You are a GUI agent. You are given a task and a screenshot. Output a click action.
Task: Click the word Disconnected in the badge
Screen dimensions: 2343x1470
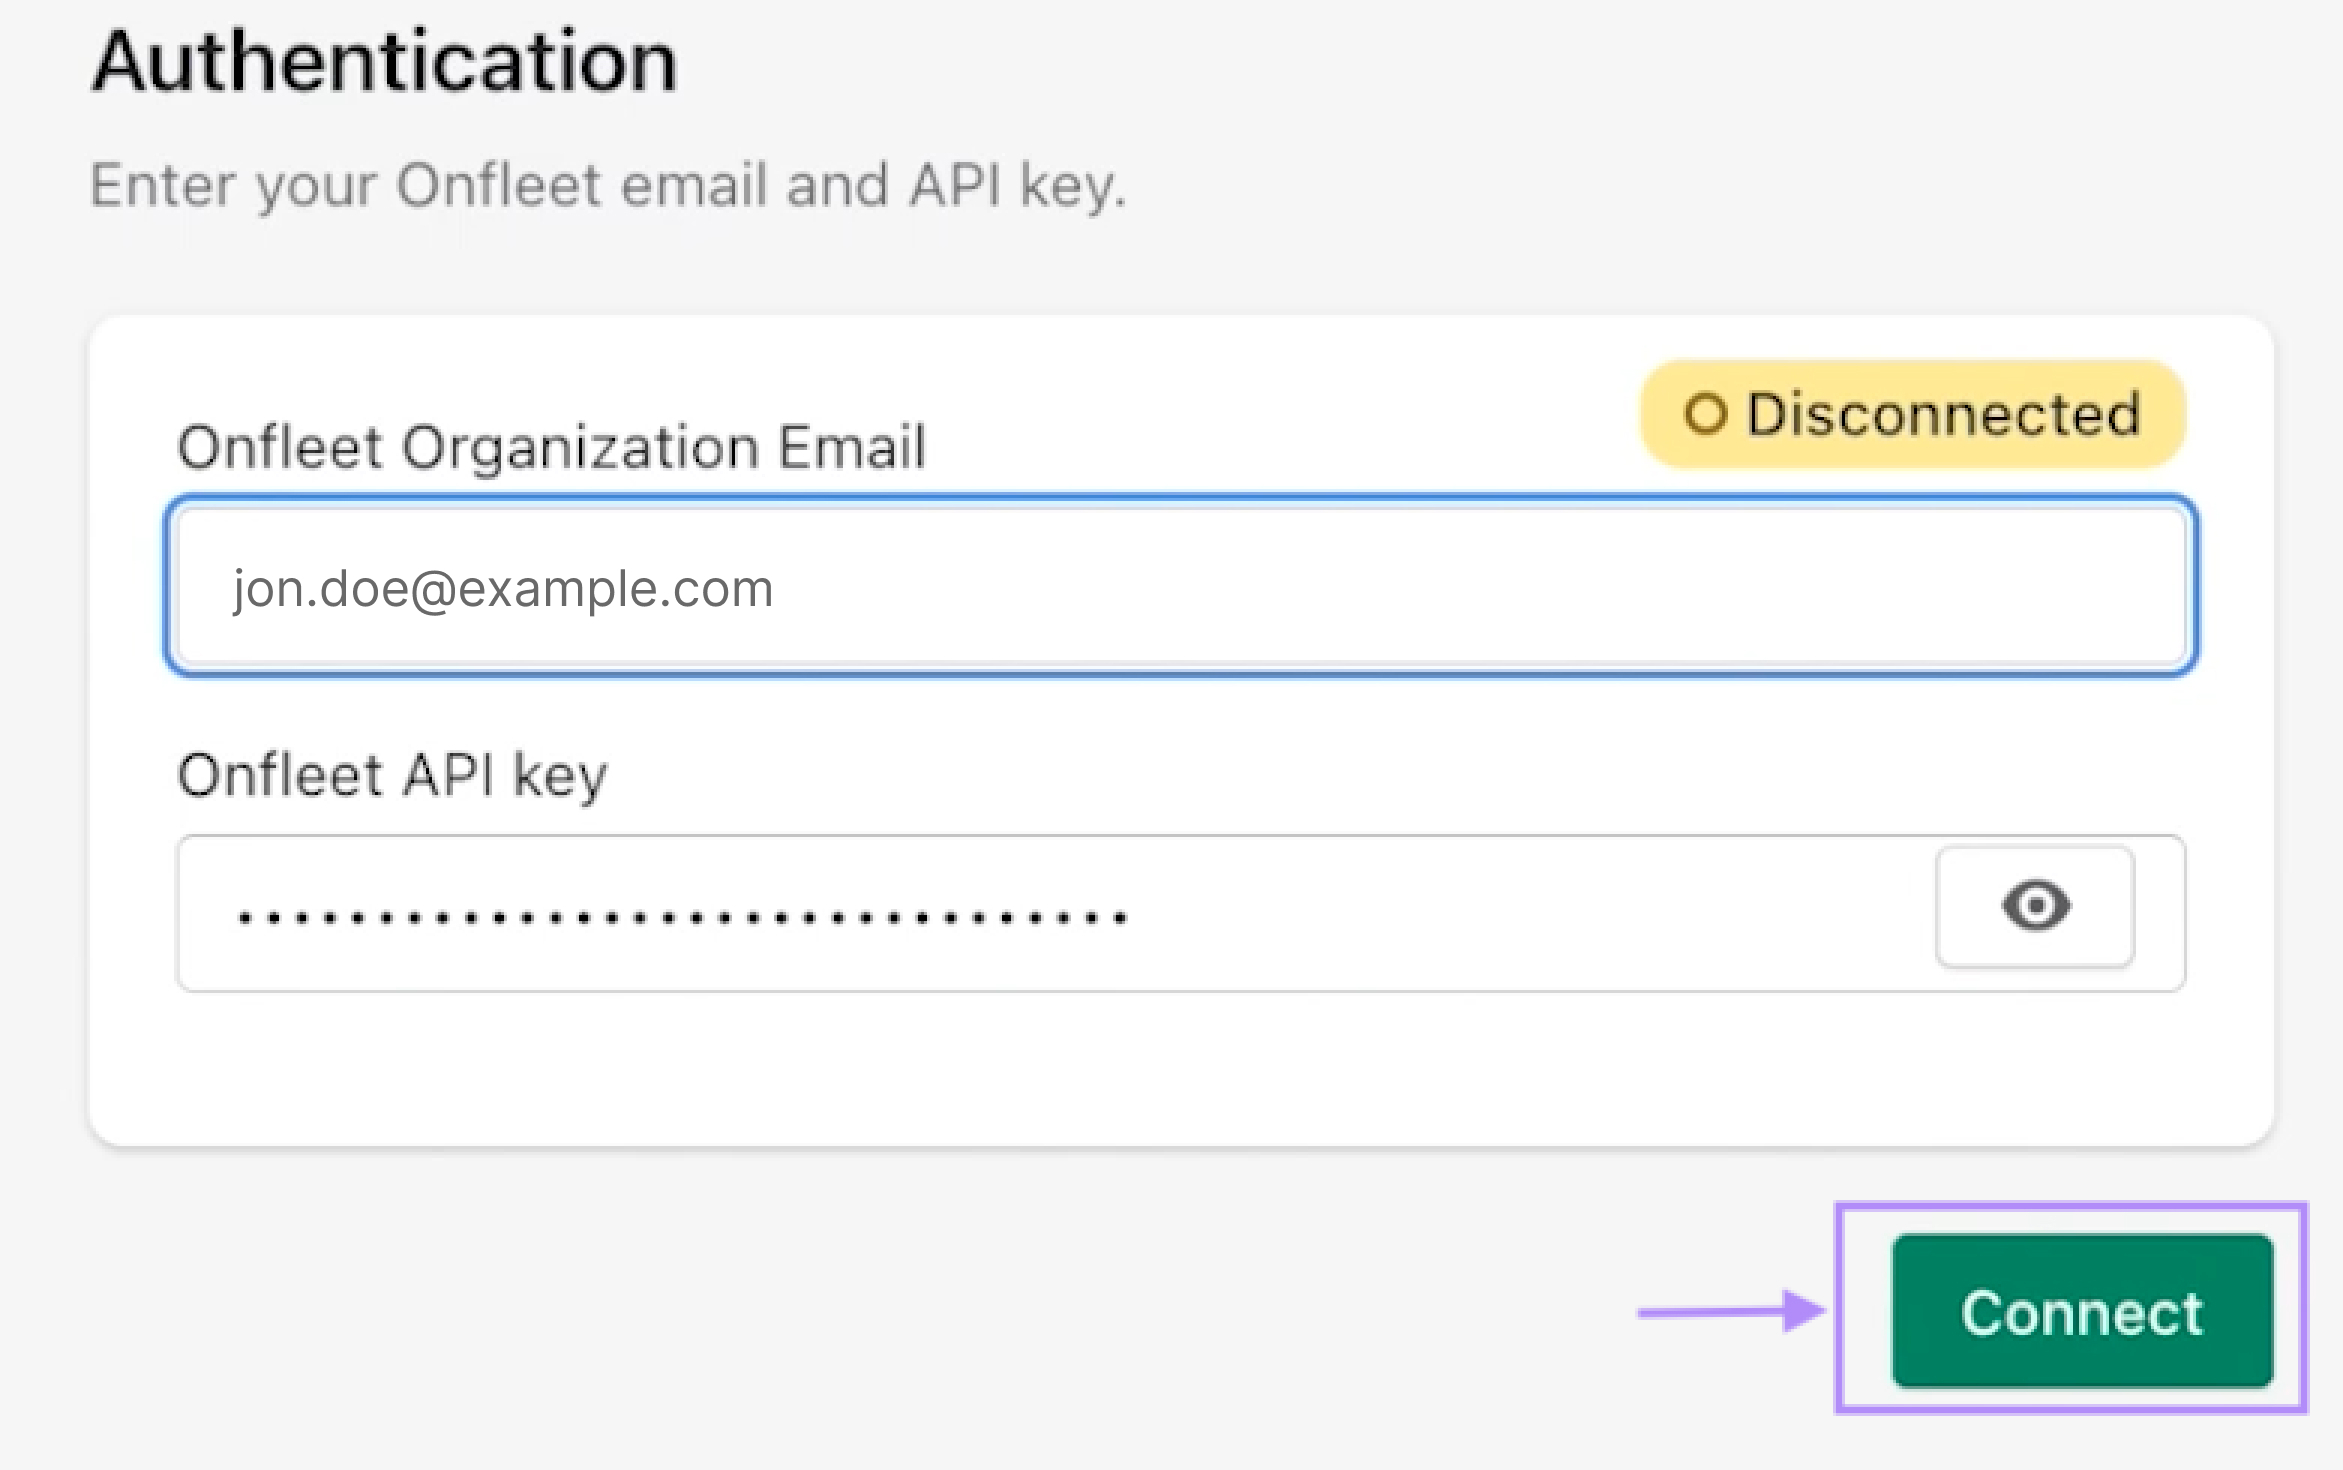[x=1942, y=414]
